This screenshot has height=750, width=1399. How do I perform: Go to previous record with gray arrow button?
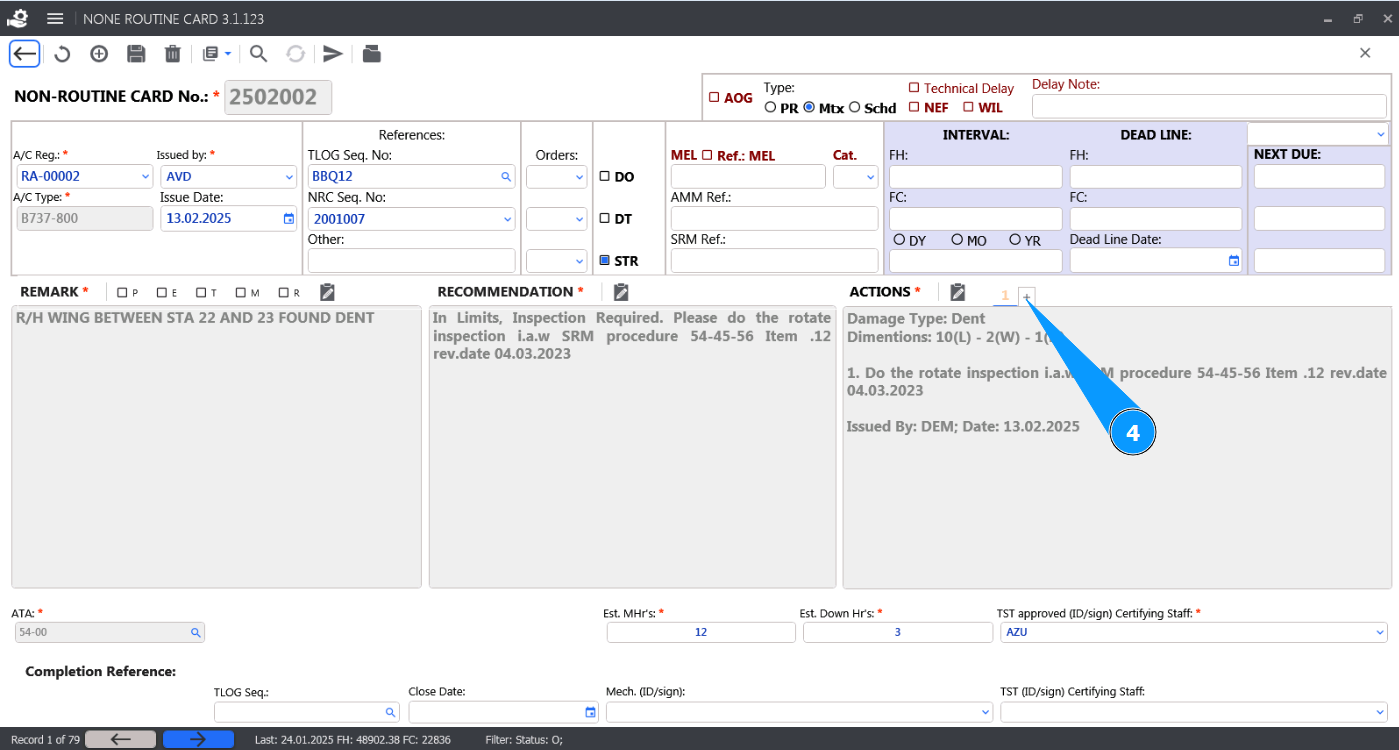tap(120, 739)
